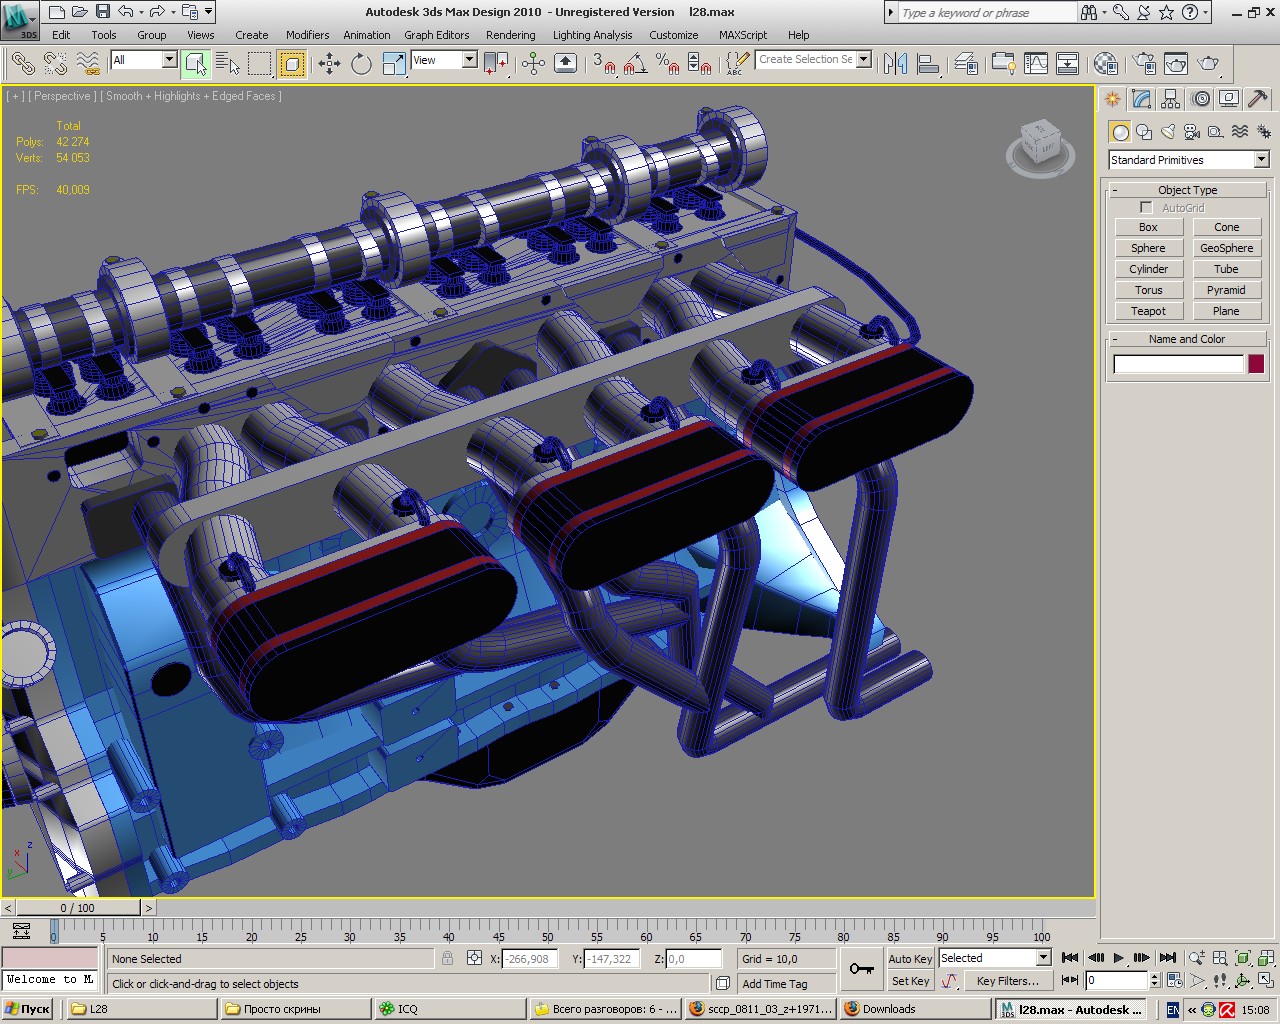
Task: Open the MAXScript menu
Action: tap(743, 35)
